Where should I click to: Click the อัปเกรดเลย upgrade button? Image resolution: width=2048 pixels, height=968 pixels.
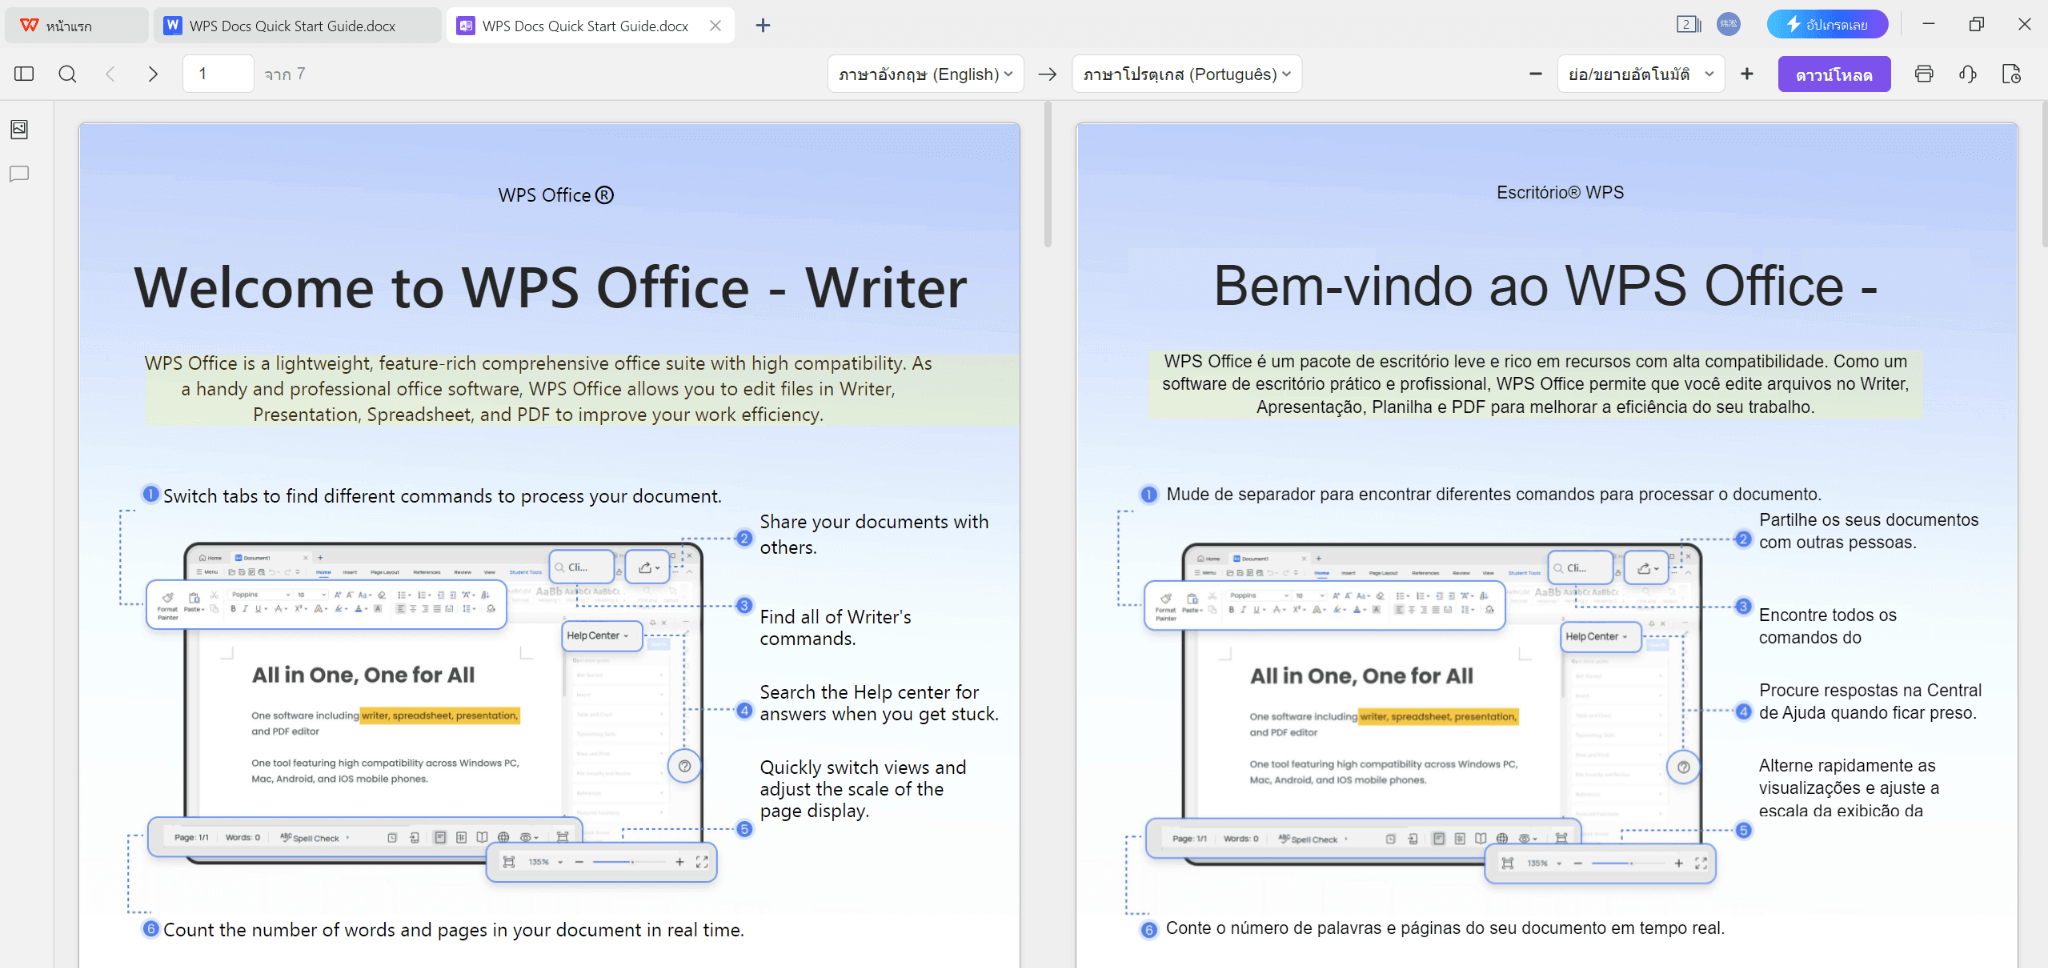click(x=1827, y=24)
